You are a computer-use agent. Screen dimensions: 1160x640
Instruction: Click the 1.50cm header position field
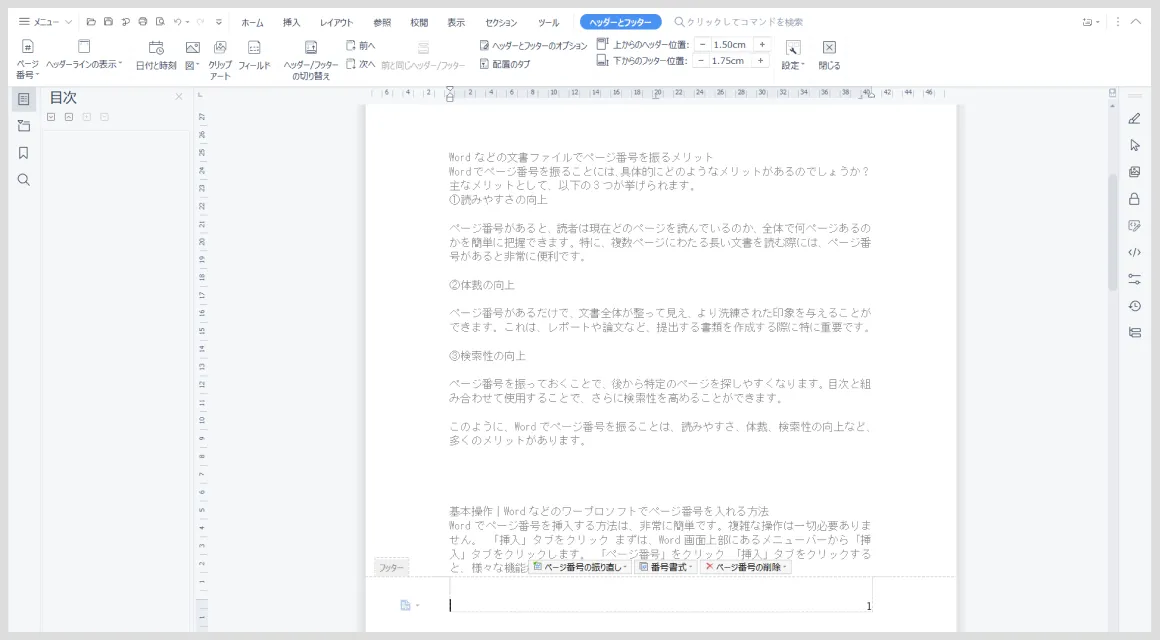pos(730,44)
